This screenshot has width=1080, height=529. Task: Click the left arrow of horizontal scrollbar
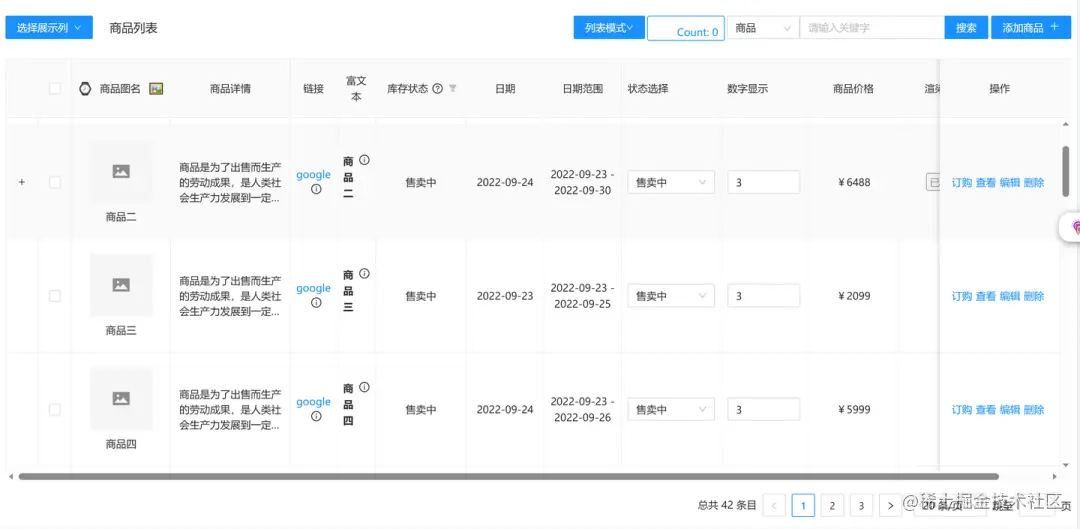click(x=10, y=477)
